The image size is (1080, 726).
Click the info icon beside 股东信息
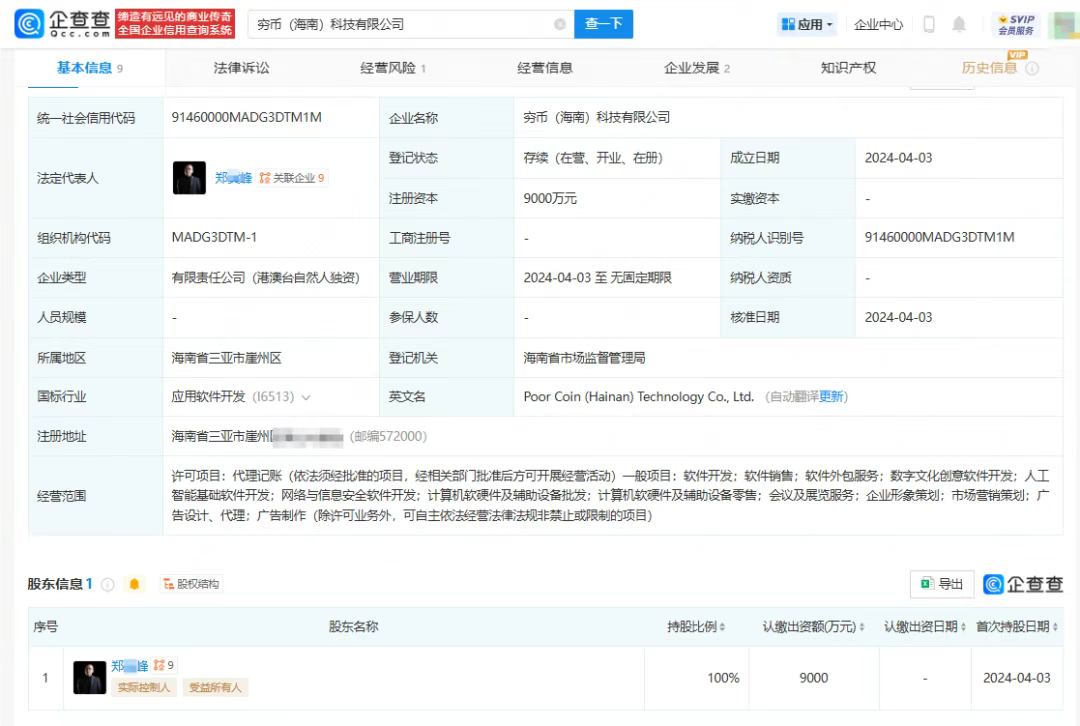point(107,584)
